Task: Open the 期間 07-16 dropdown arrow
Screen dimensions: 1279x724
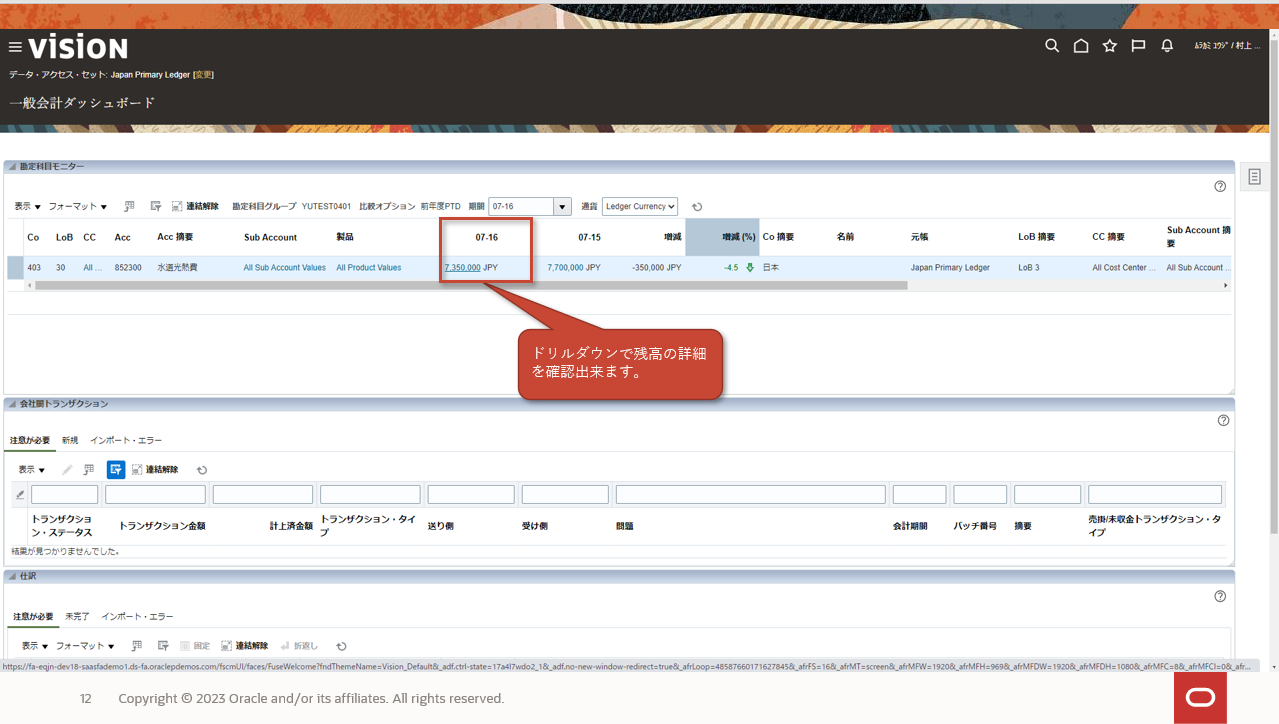Action: coord(562,207)
